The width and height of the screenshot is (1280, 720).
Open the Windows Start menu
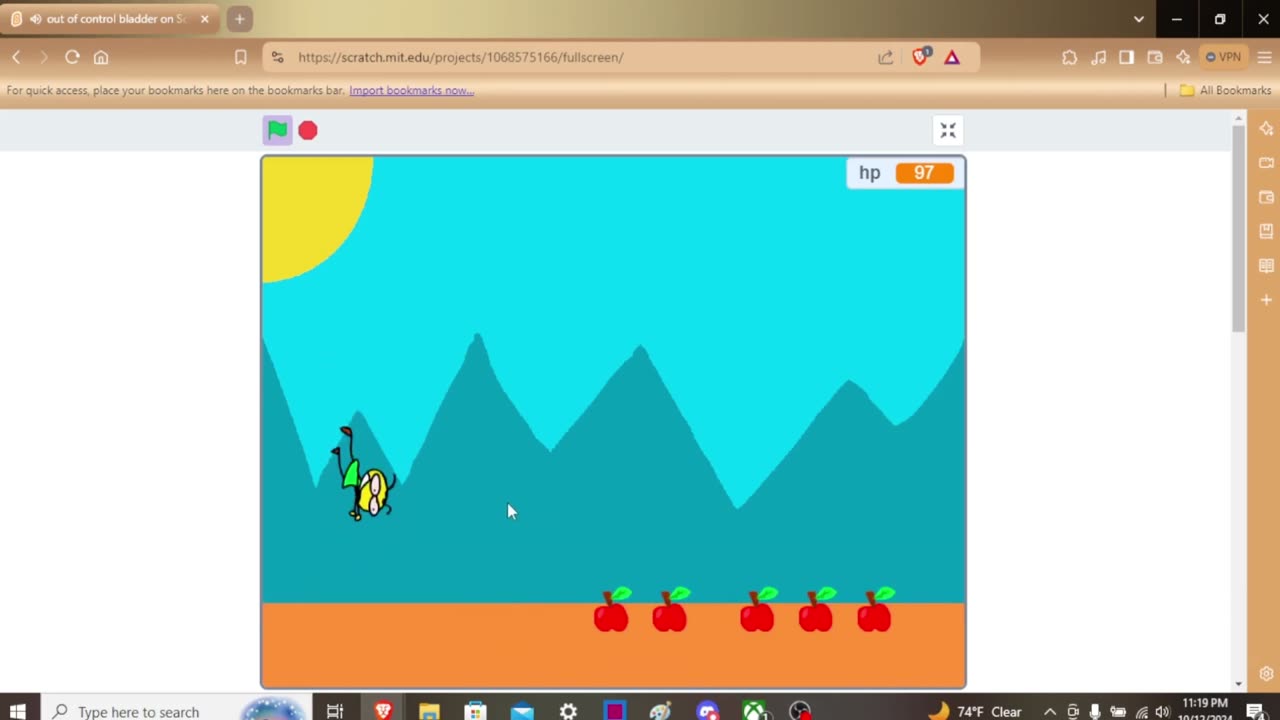point(17,711)
